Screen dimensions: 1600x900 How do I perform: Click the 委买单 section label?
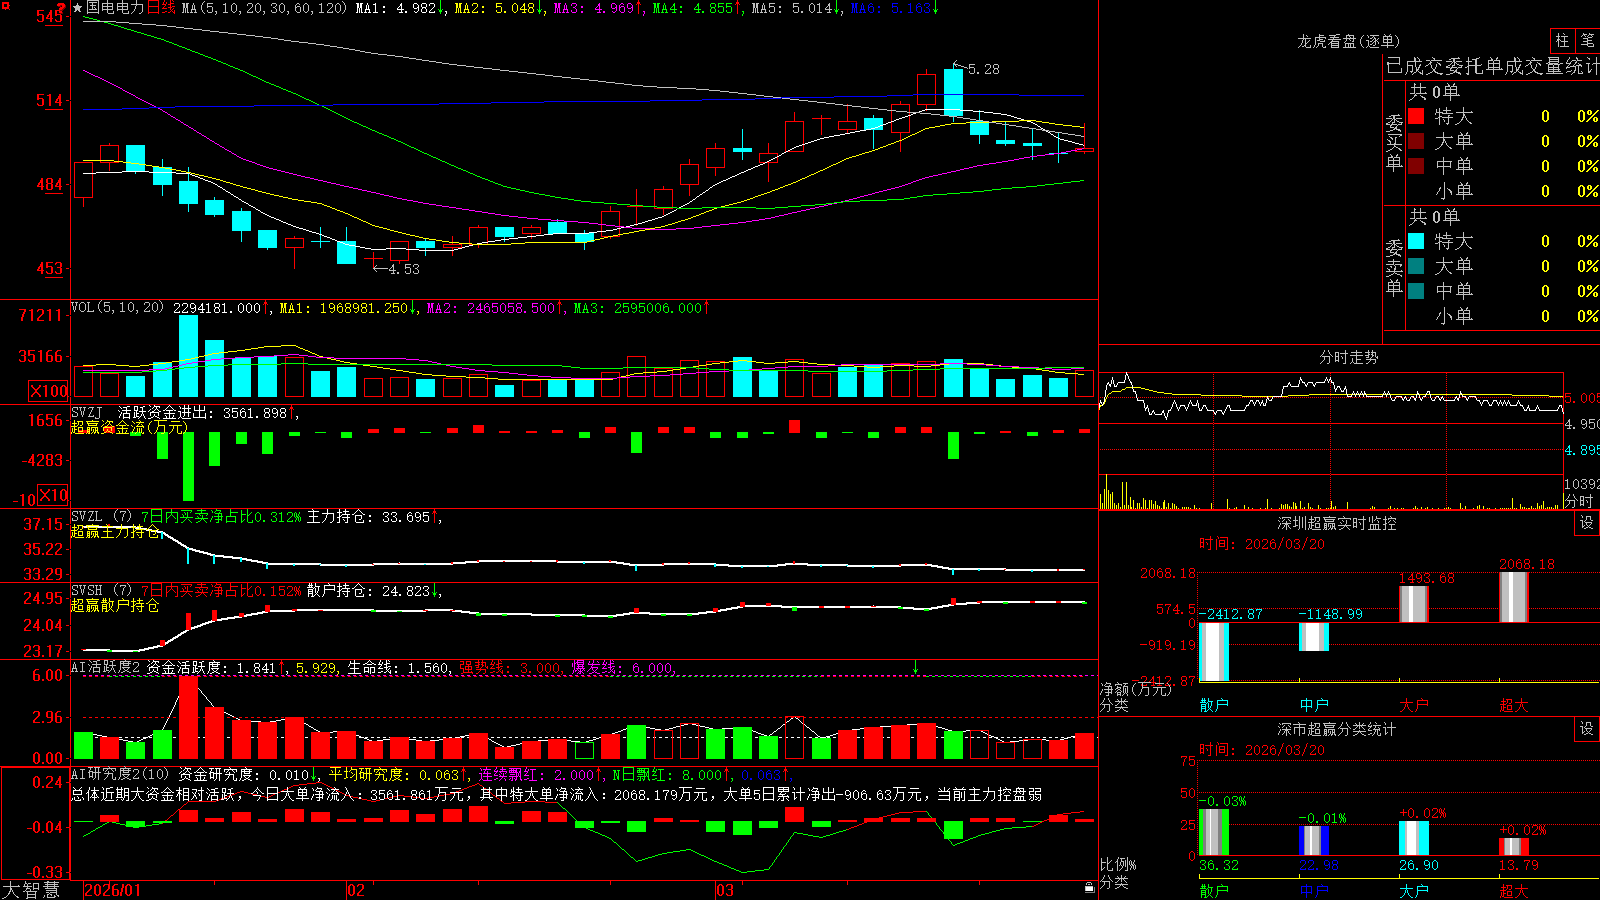[1394, 143]
